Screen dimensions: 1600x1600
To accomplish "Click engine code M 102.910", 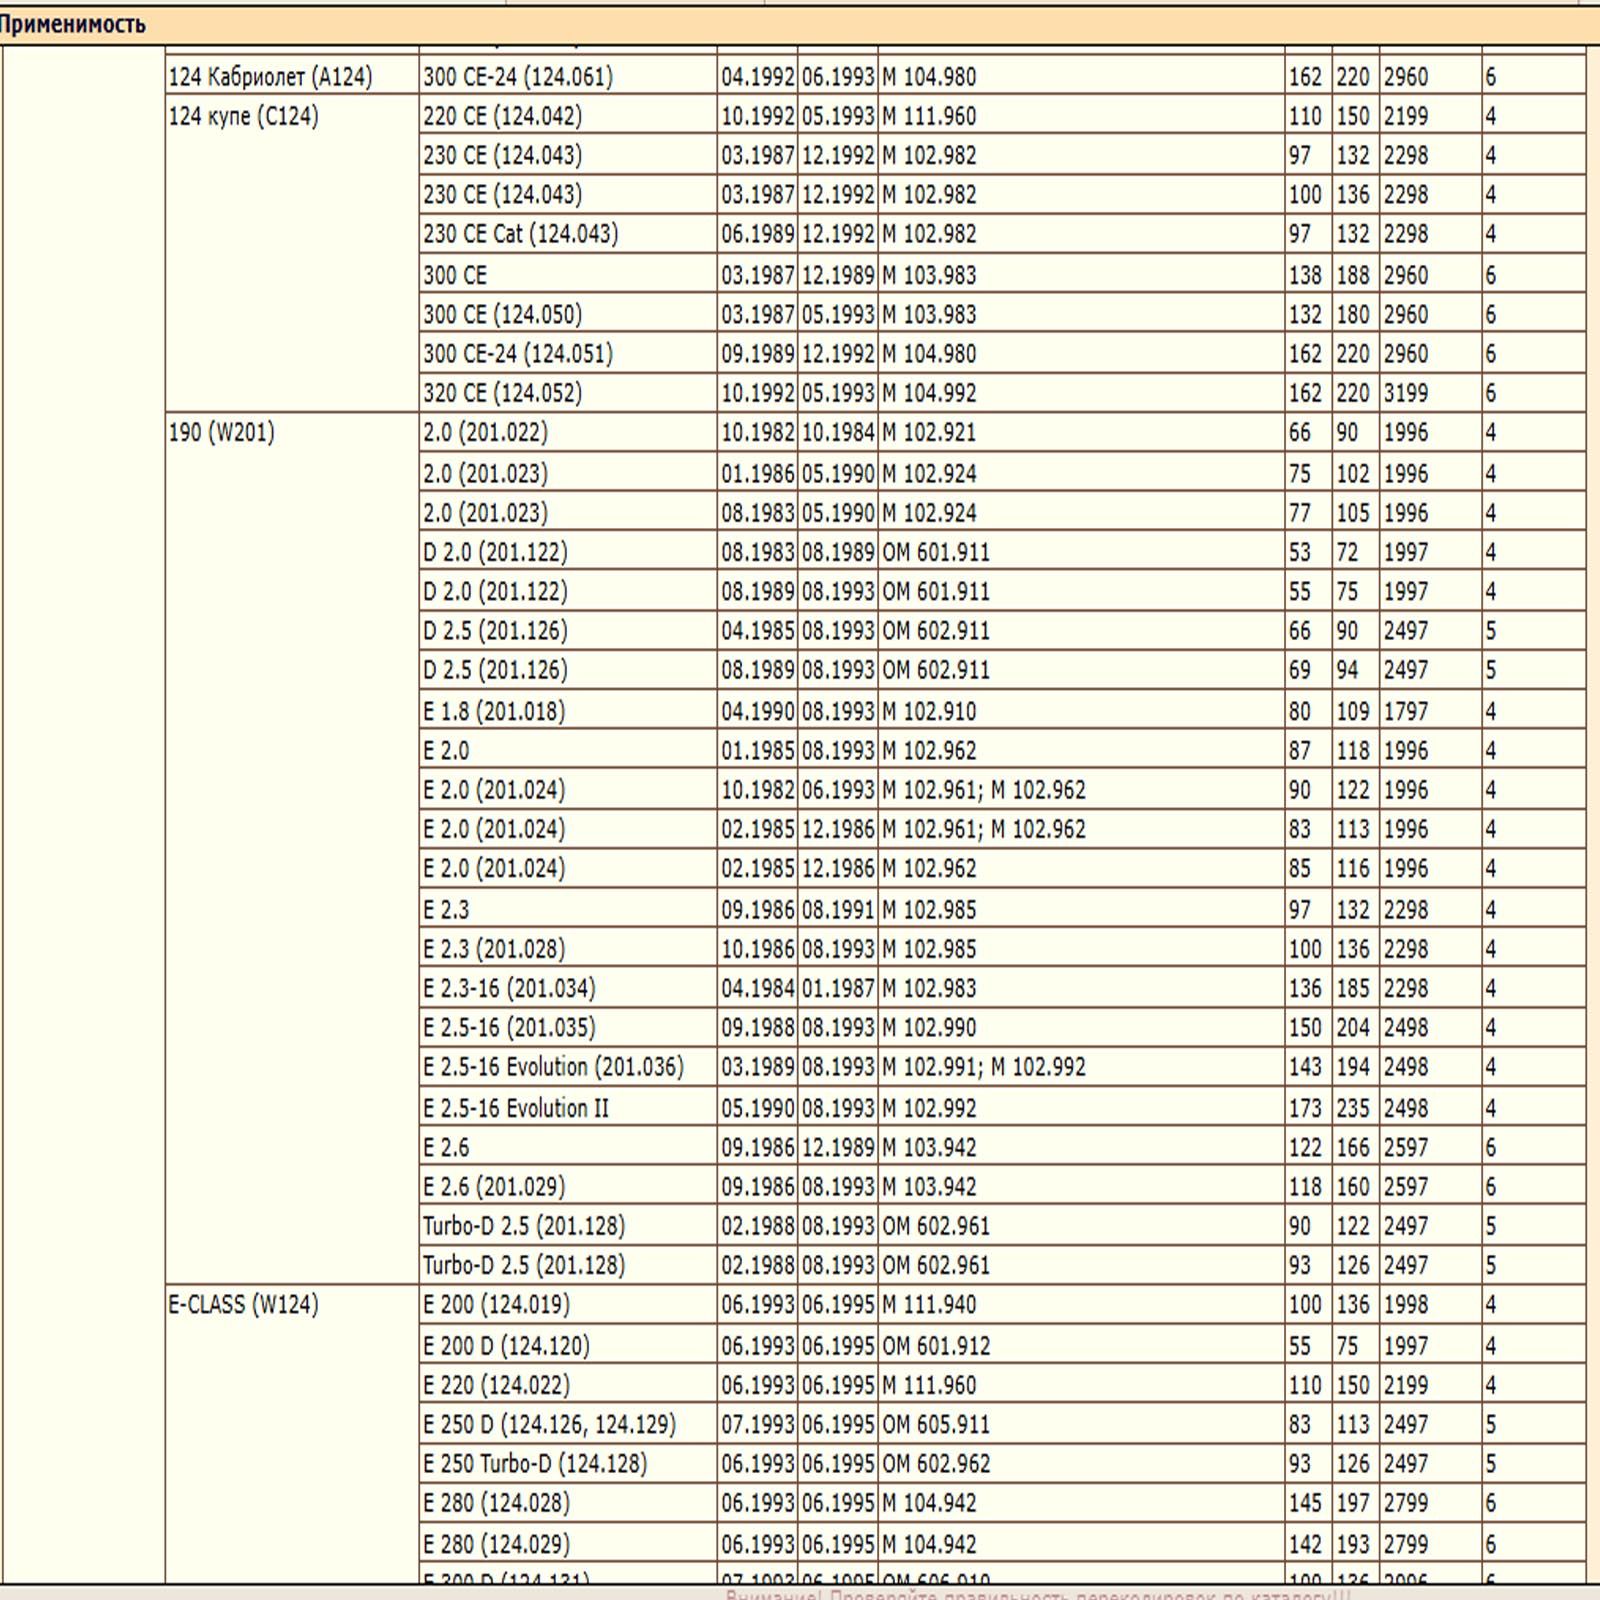I will tap(929, 711).
